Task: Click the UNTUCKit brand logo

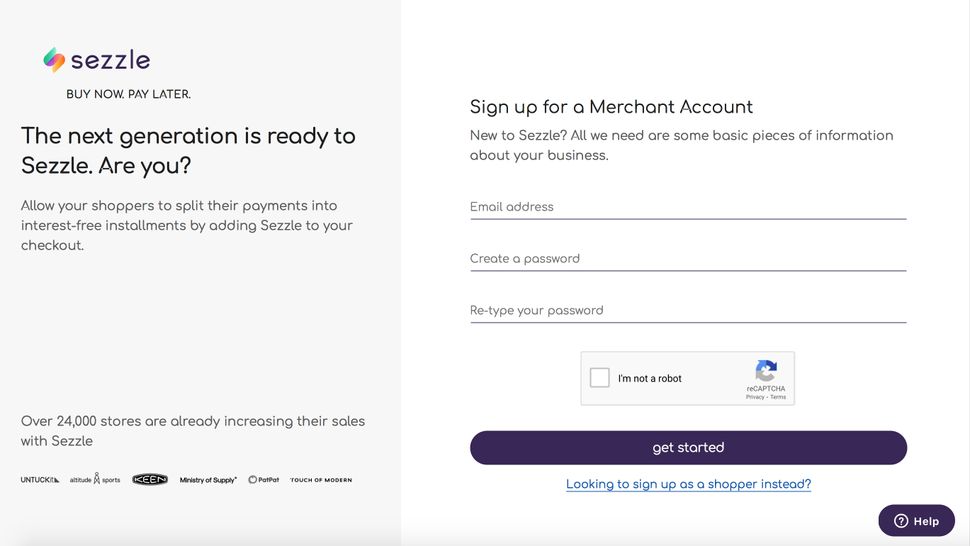Action: tap(40, 480)
